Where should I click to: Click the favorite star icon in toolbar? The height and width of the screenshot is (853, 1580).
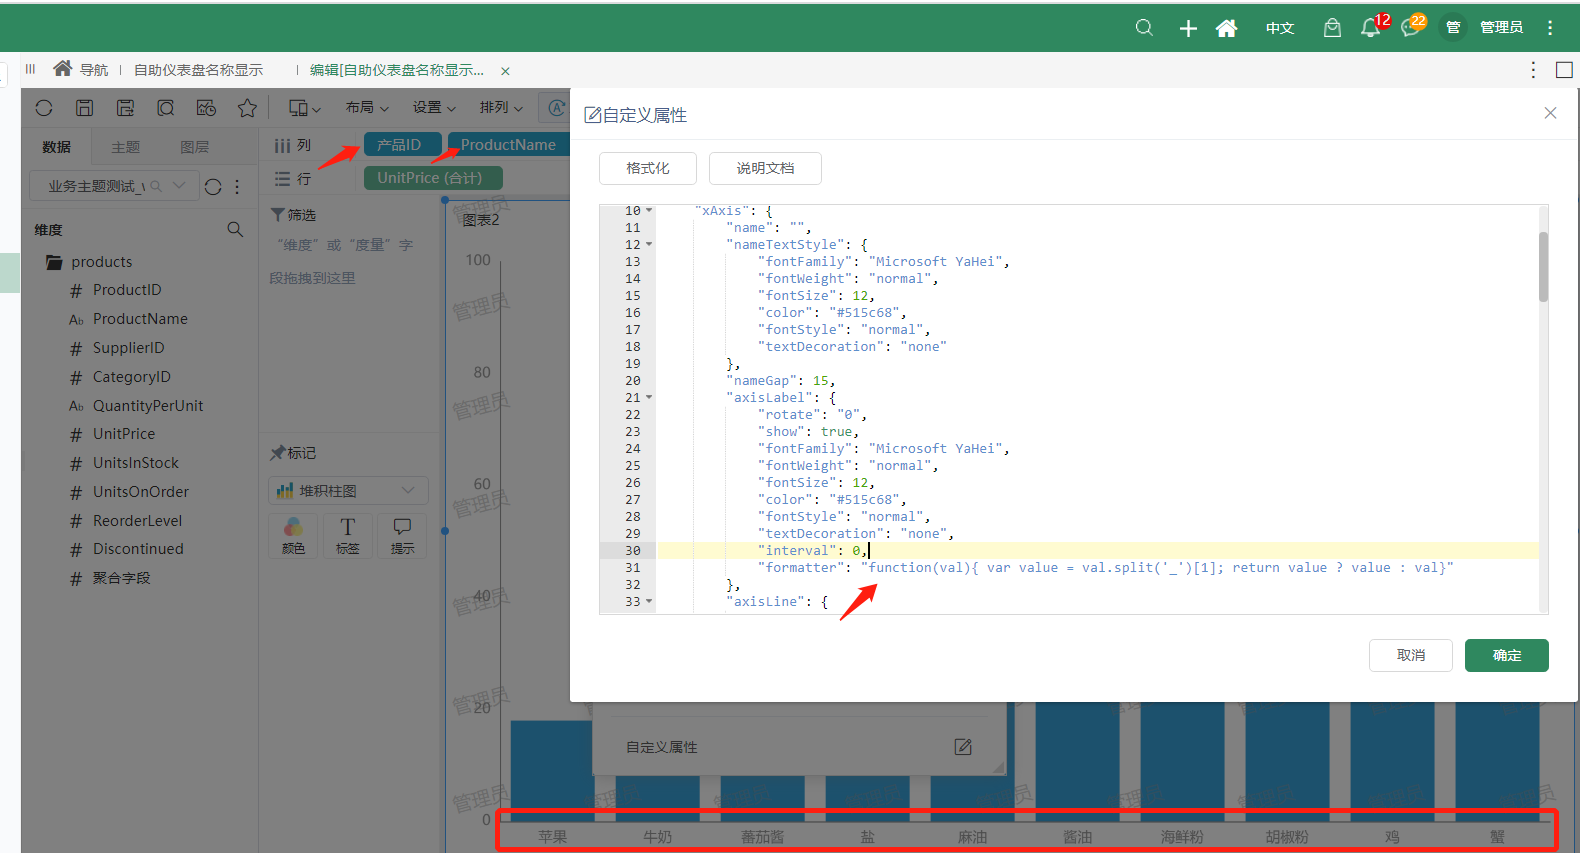point(247,108)
